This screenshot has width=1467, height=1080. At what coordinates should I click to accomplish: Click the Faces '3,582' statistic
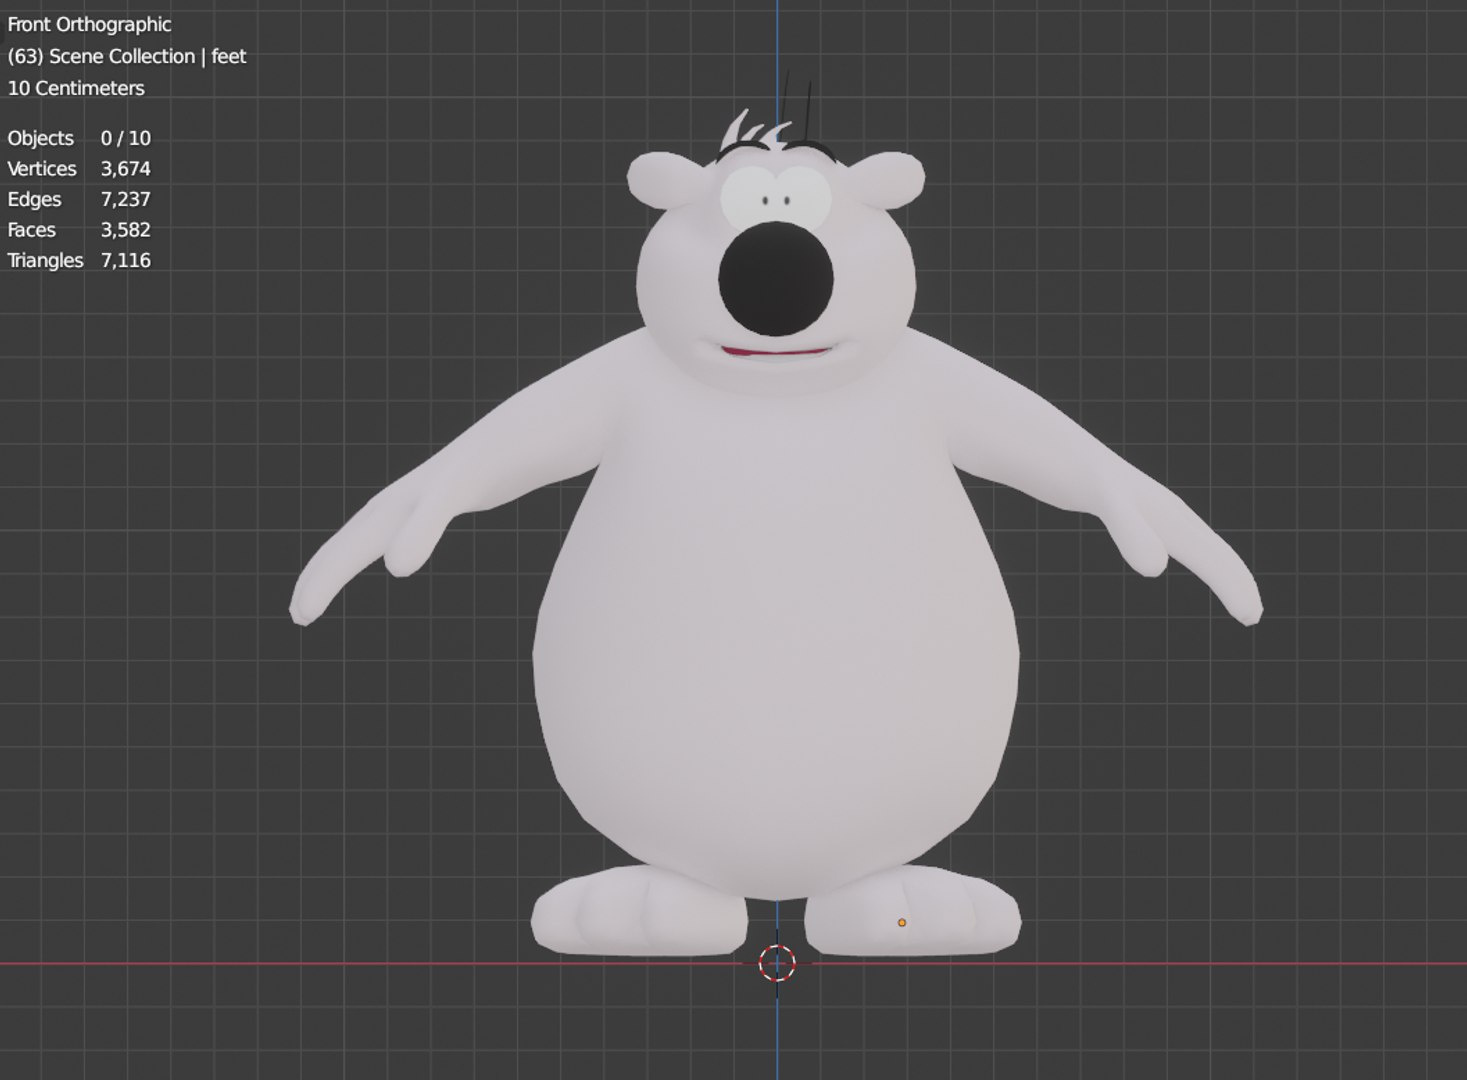[126, 230]
